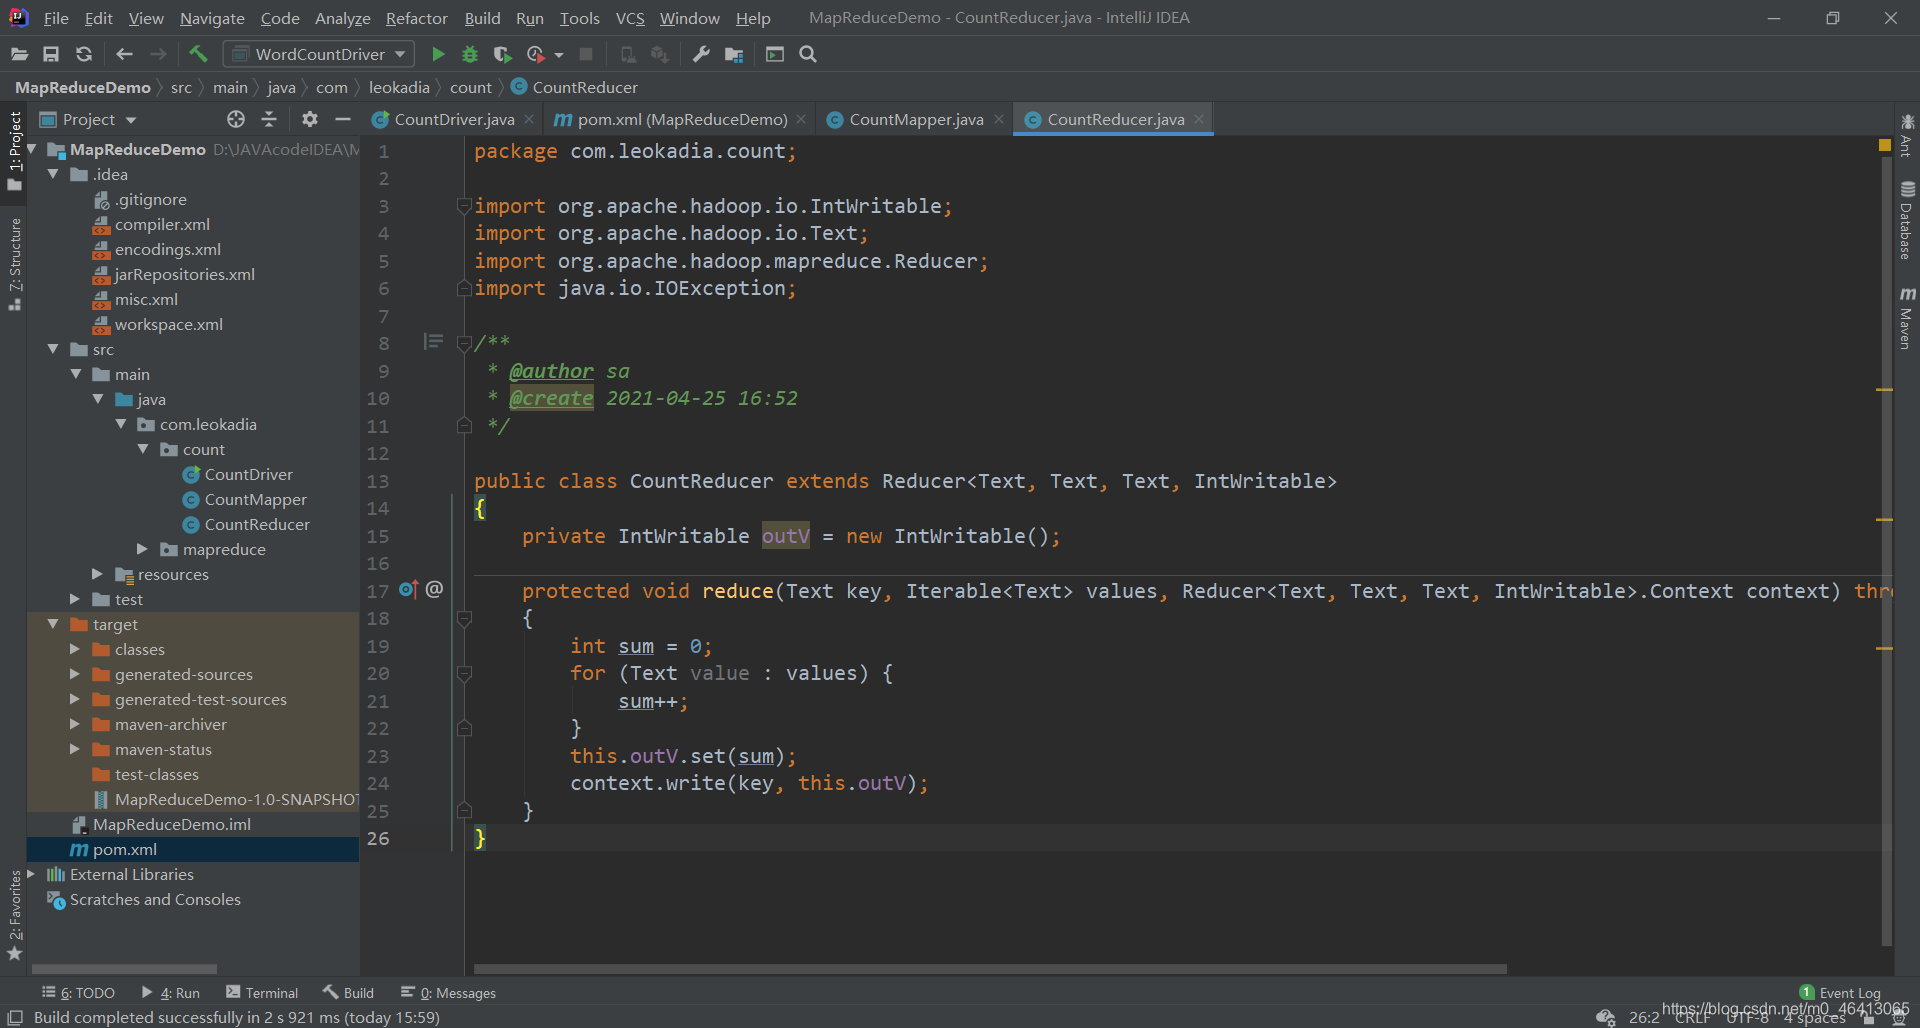Click the Project panel horizontal scrollbar

(x=124, y=969)
